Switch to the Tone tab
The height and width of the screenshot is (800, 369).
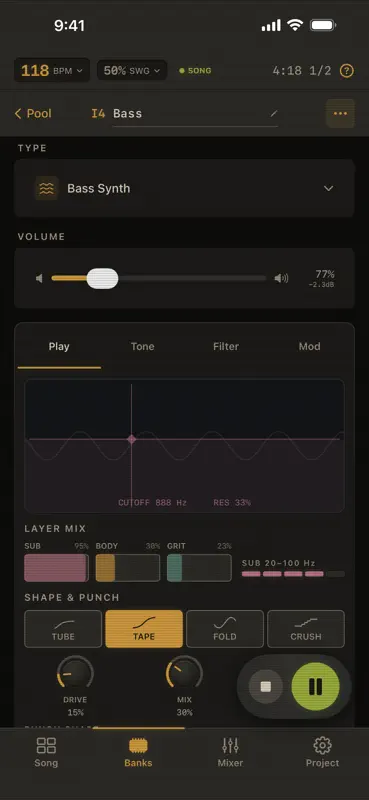pyautogui.click(x=142, y=347)
